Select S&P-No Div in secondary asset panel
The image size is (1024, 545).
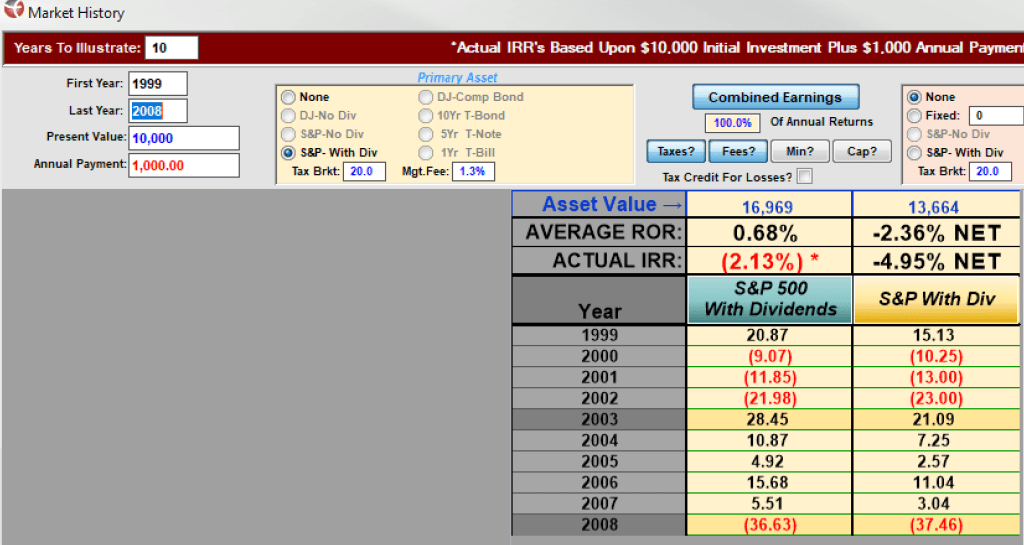914,134
